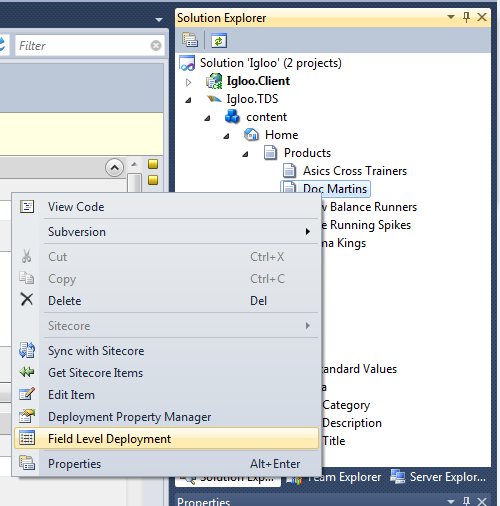Click the Sync with Sitecore icon
Screen dimensions: 500x506
(x=27, y=350)
